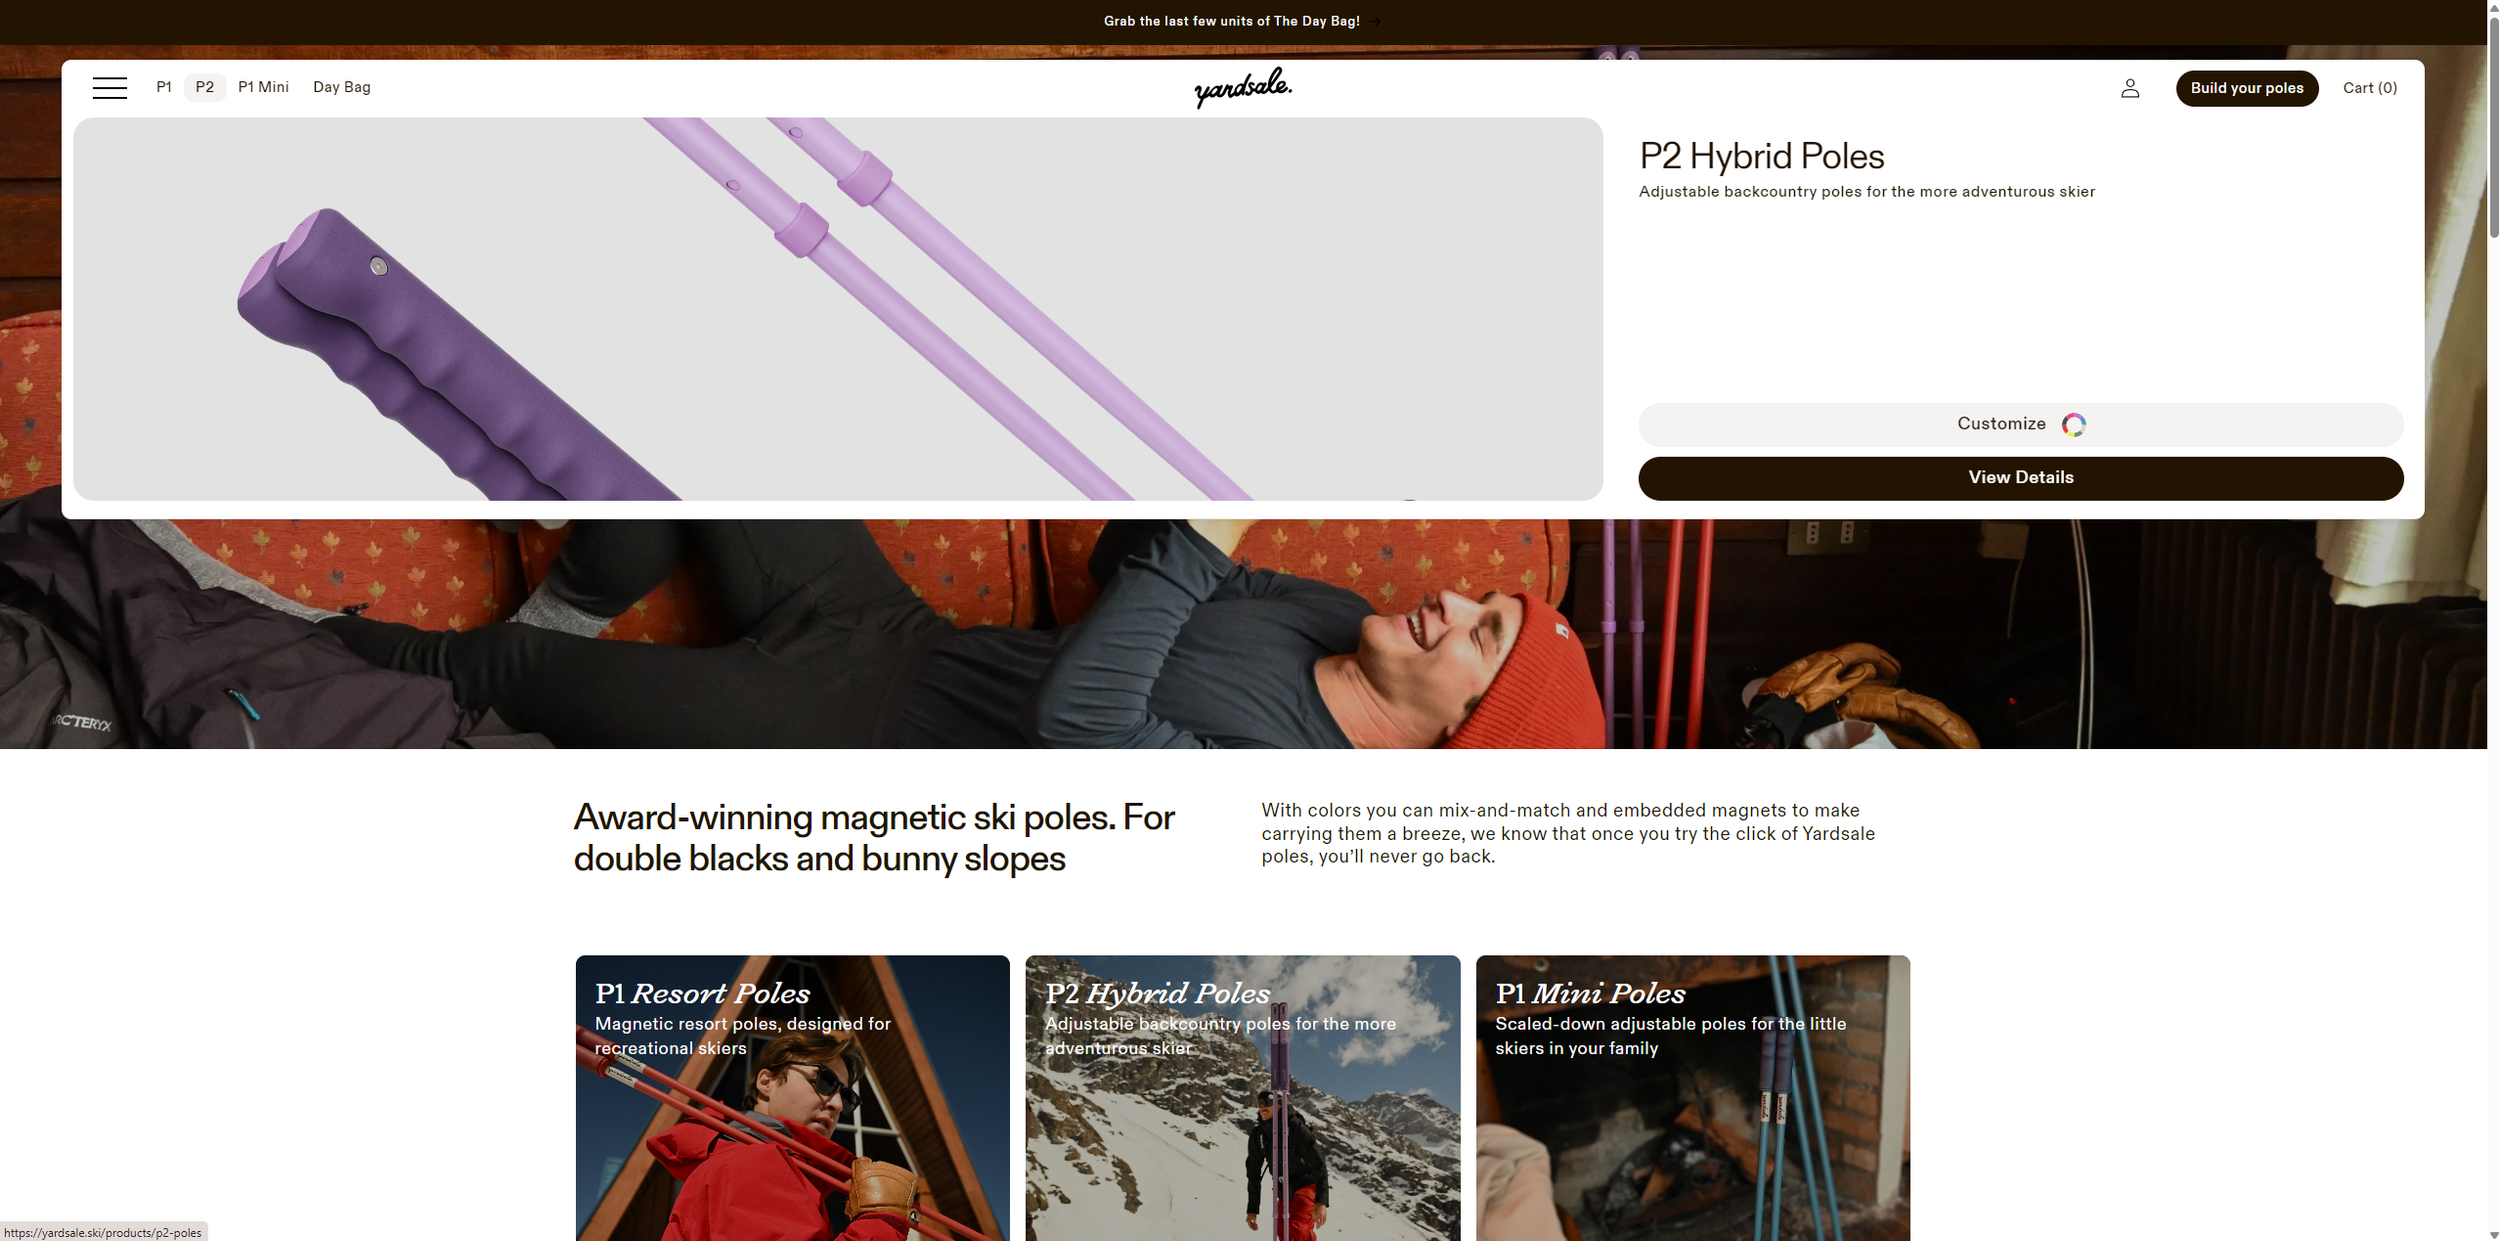The image size is (2500, 1241).
Task: Open the P1 Mini nav link
Action: 263,87
